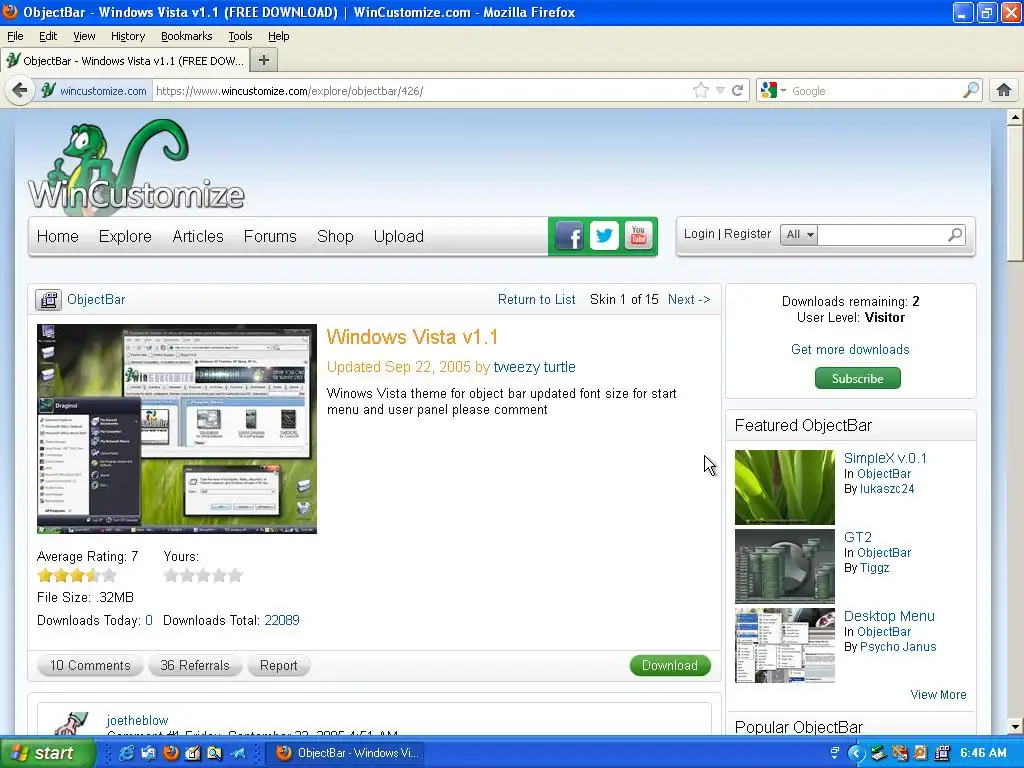Bookmark this page with the star icon
This screenshot has height=768, width=1024.
(x=701, y=90)
